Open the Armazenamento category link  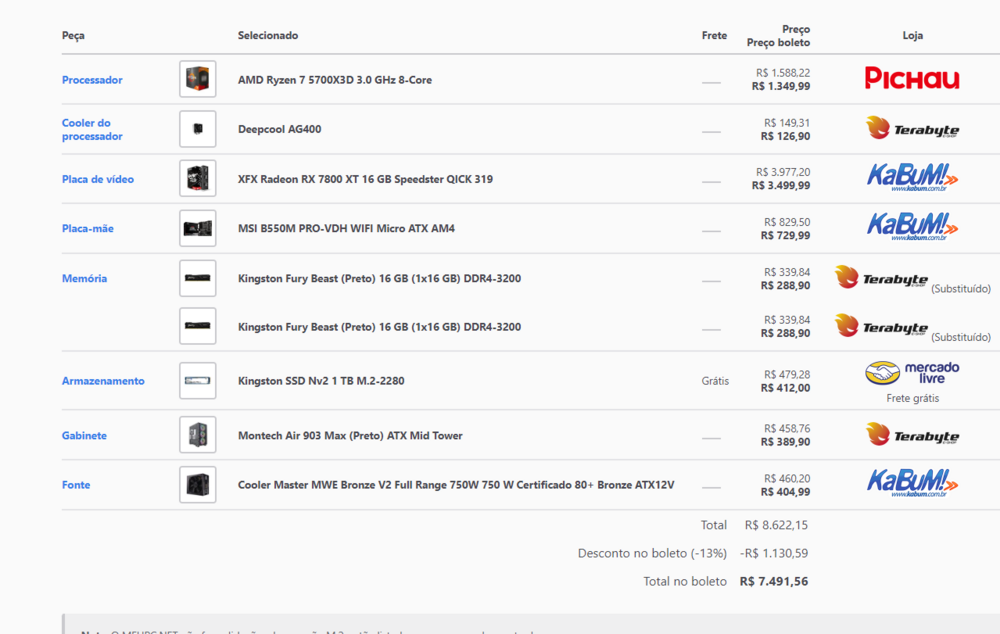click(103, 381)
